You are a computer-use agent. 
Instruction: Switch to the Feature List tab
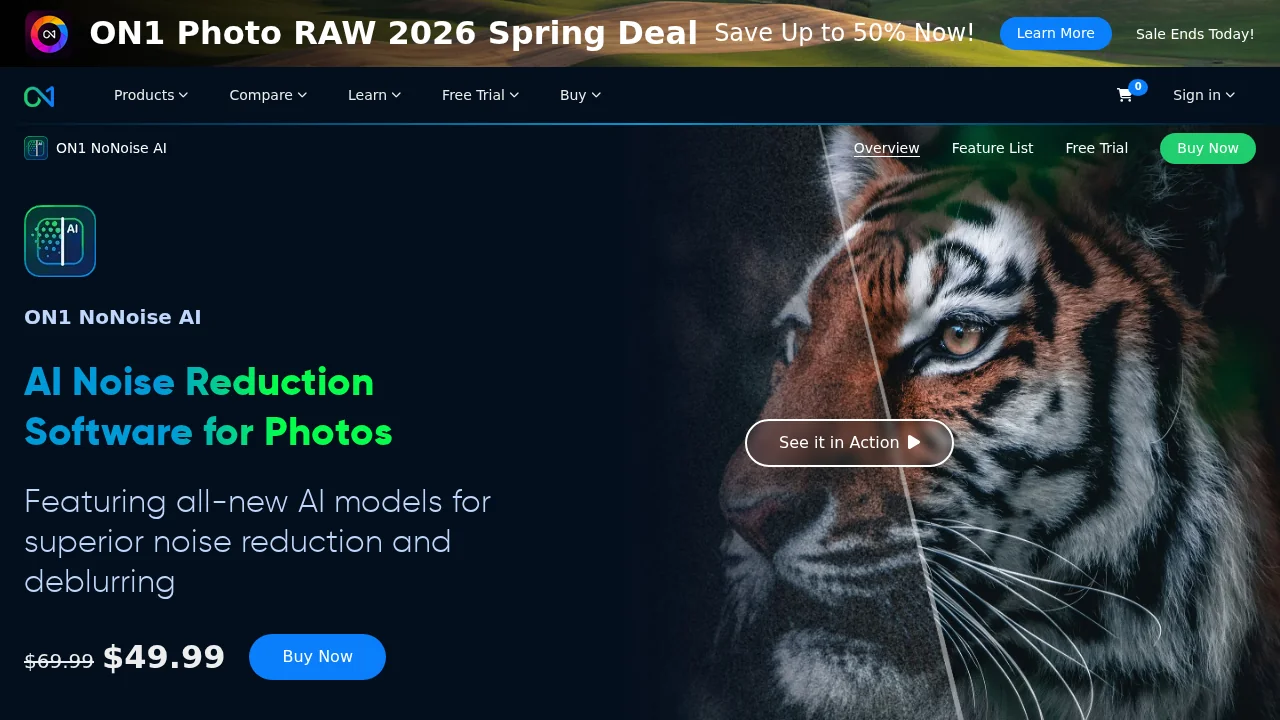pyautogui.click(x=992, y=148)
